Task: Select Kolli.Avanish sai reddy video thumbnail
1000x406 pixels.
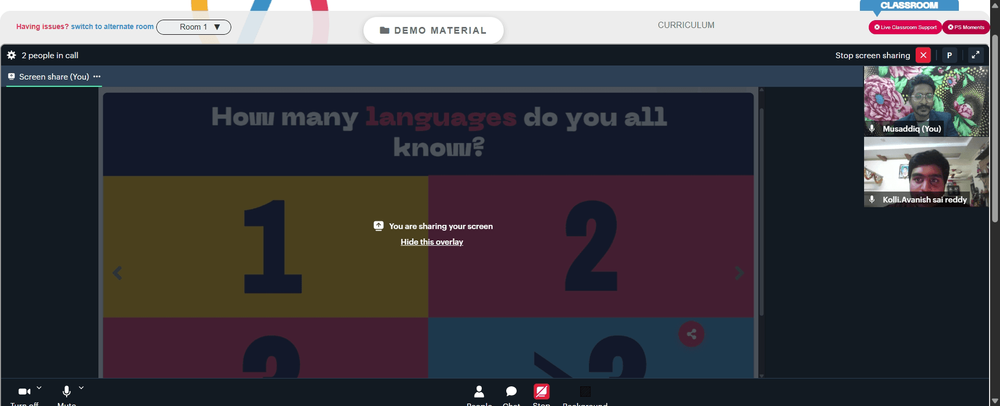Action: click(x=926, y=172)
